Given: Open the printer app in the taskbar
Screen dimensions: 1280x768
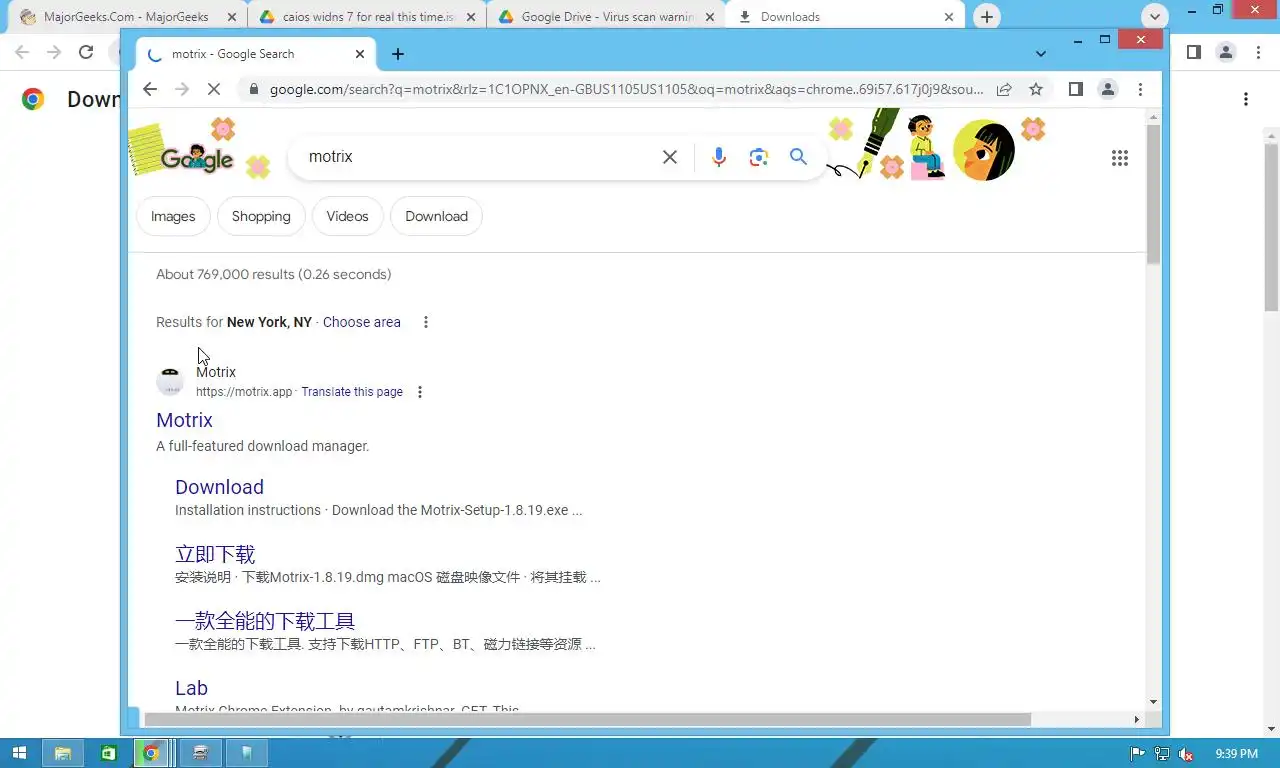Looking at the screenshot, I should click(200, 753).
